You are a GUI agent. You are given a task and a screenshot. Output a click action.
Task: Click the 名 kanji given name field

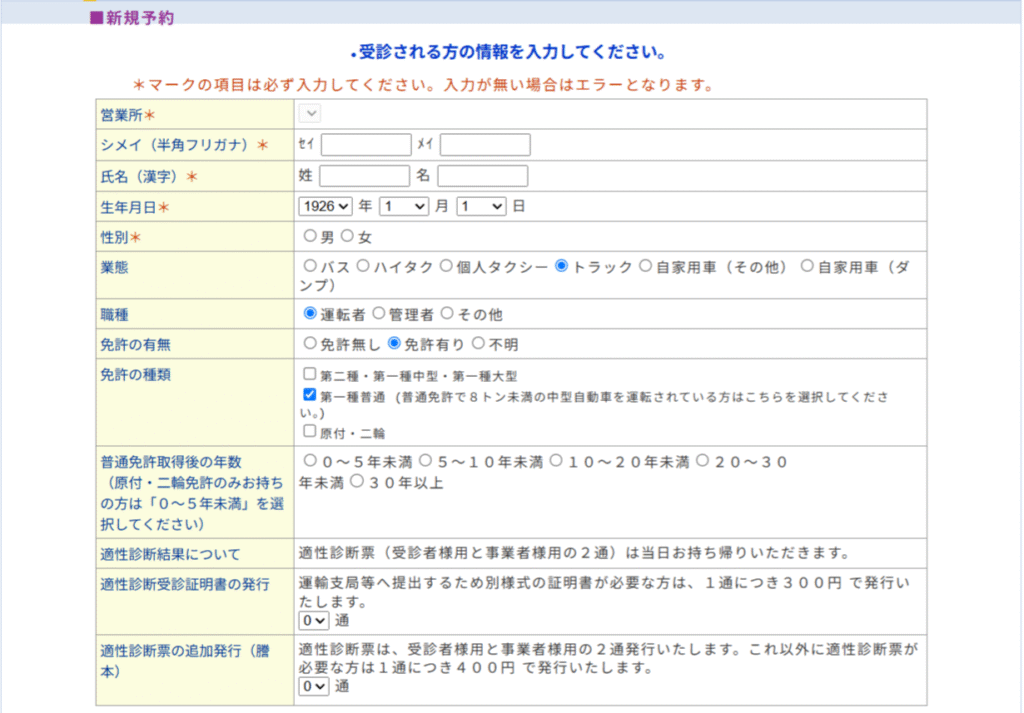click(482, 176)
